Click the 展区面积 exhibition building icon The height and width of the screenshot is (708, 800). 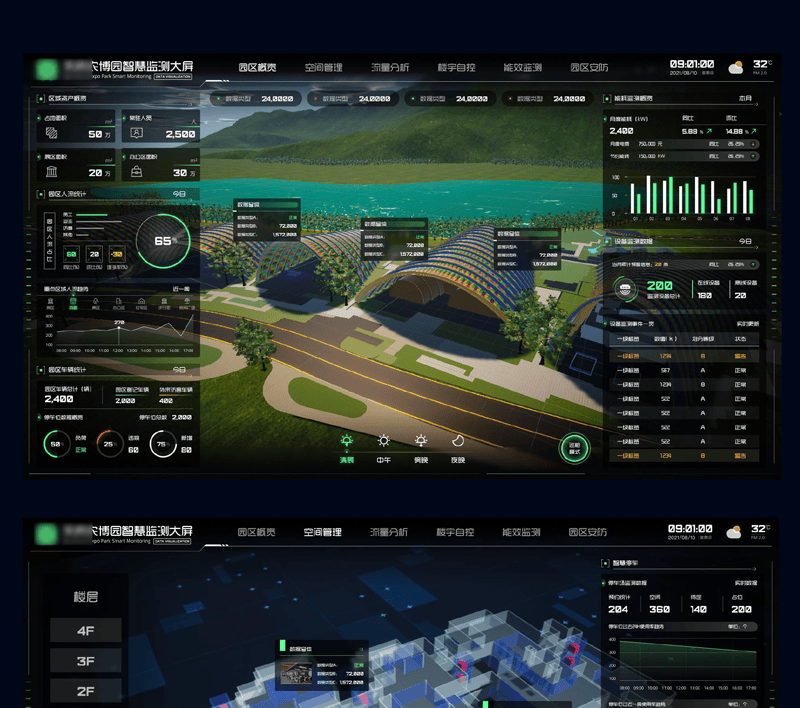tap(51, 172)
